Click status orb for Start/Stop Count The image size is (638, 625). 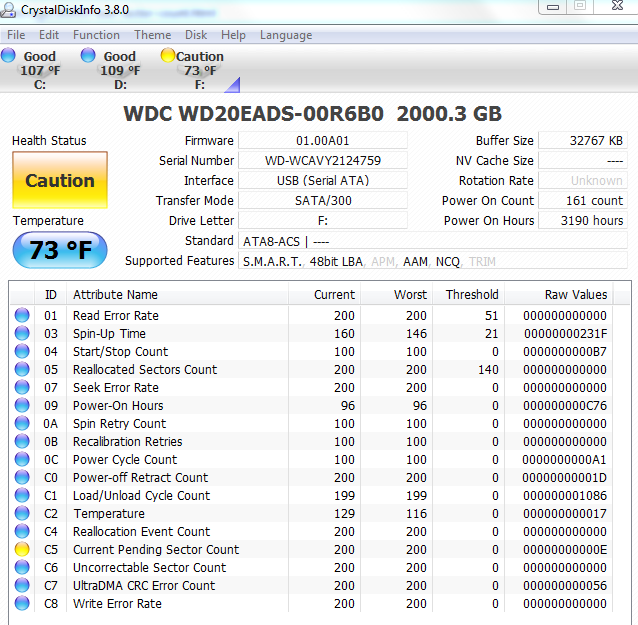click(22, 351)
